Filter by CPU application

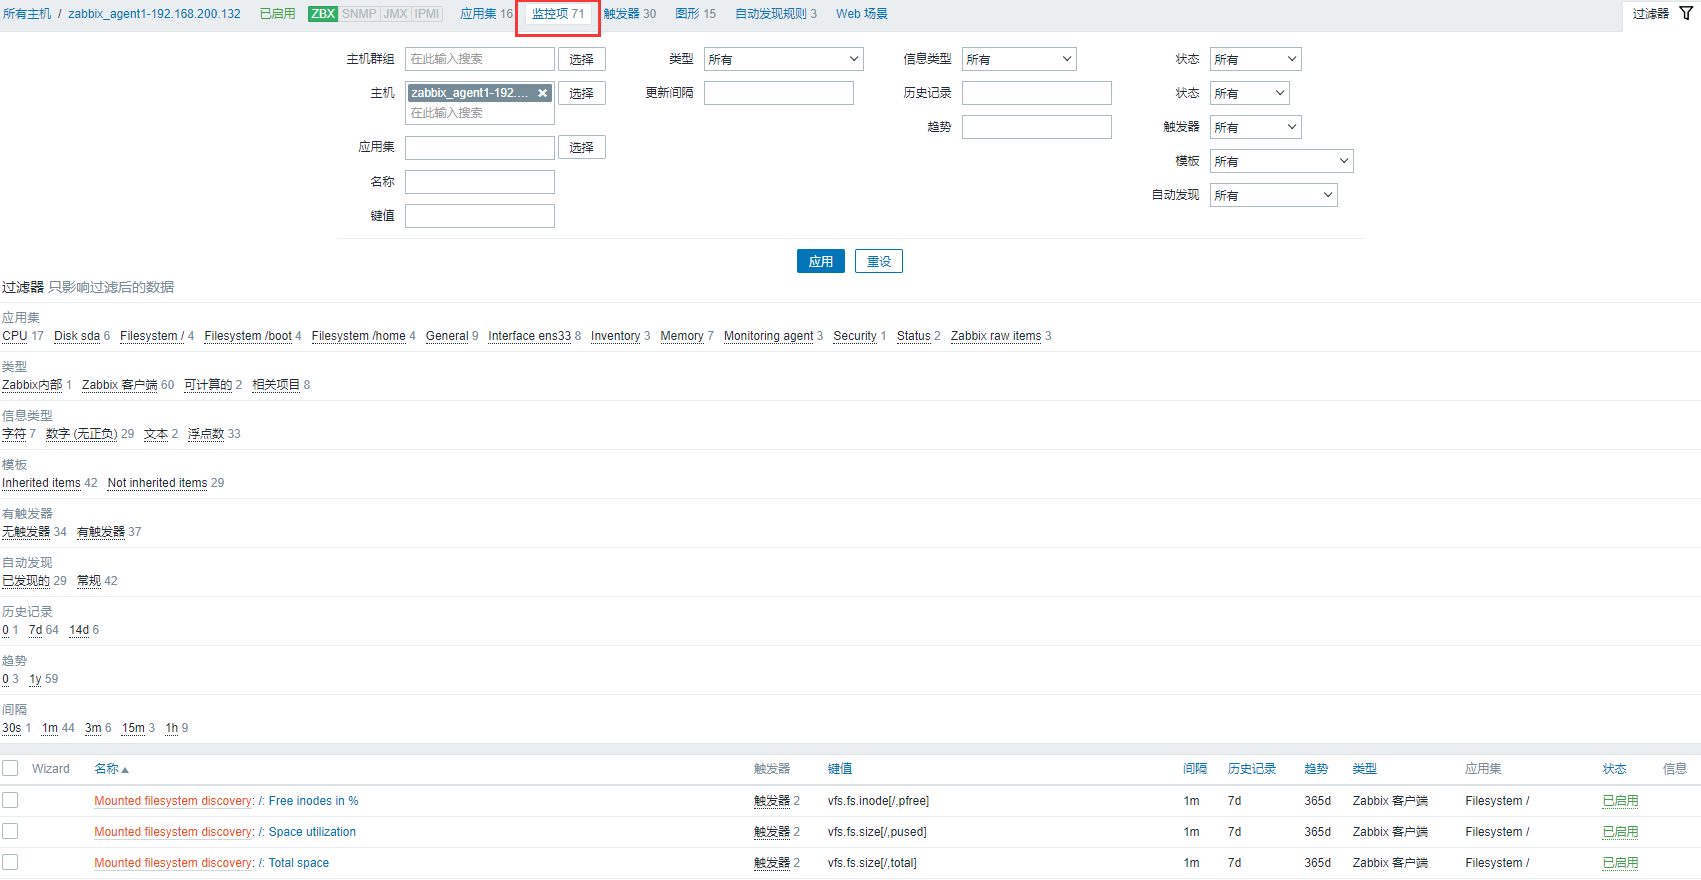(x=15, y=336)
